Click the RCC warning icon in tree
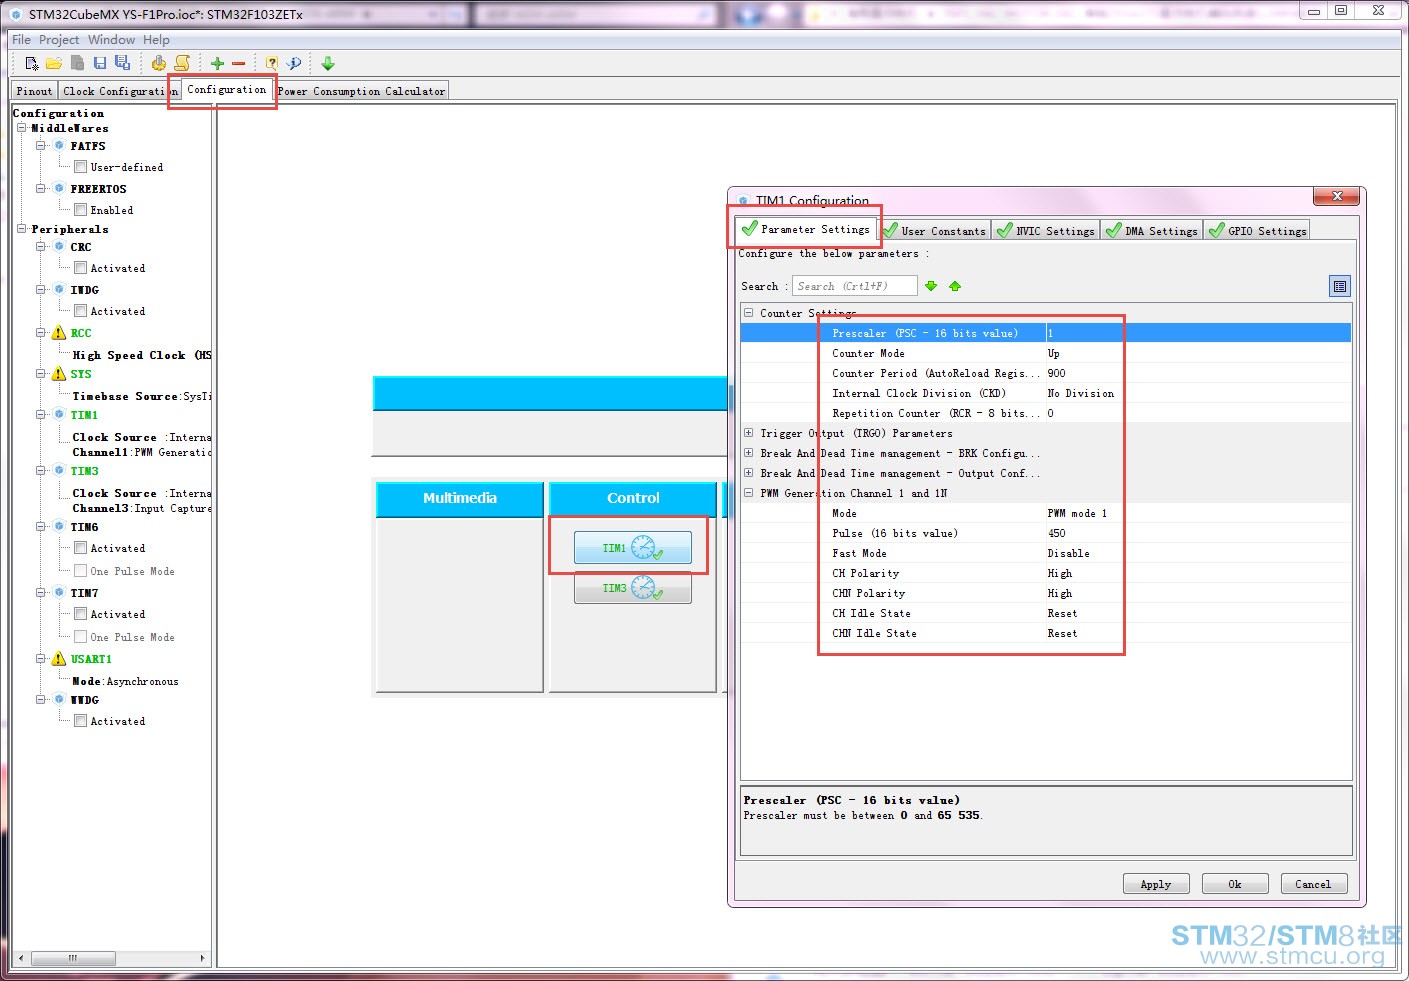Screen dimensions: 1409x981 click(59, 333)
